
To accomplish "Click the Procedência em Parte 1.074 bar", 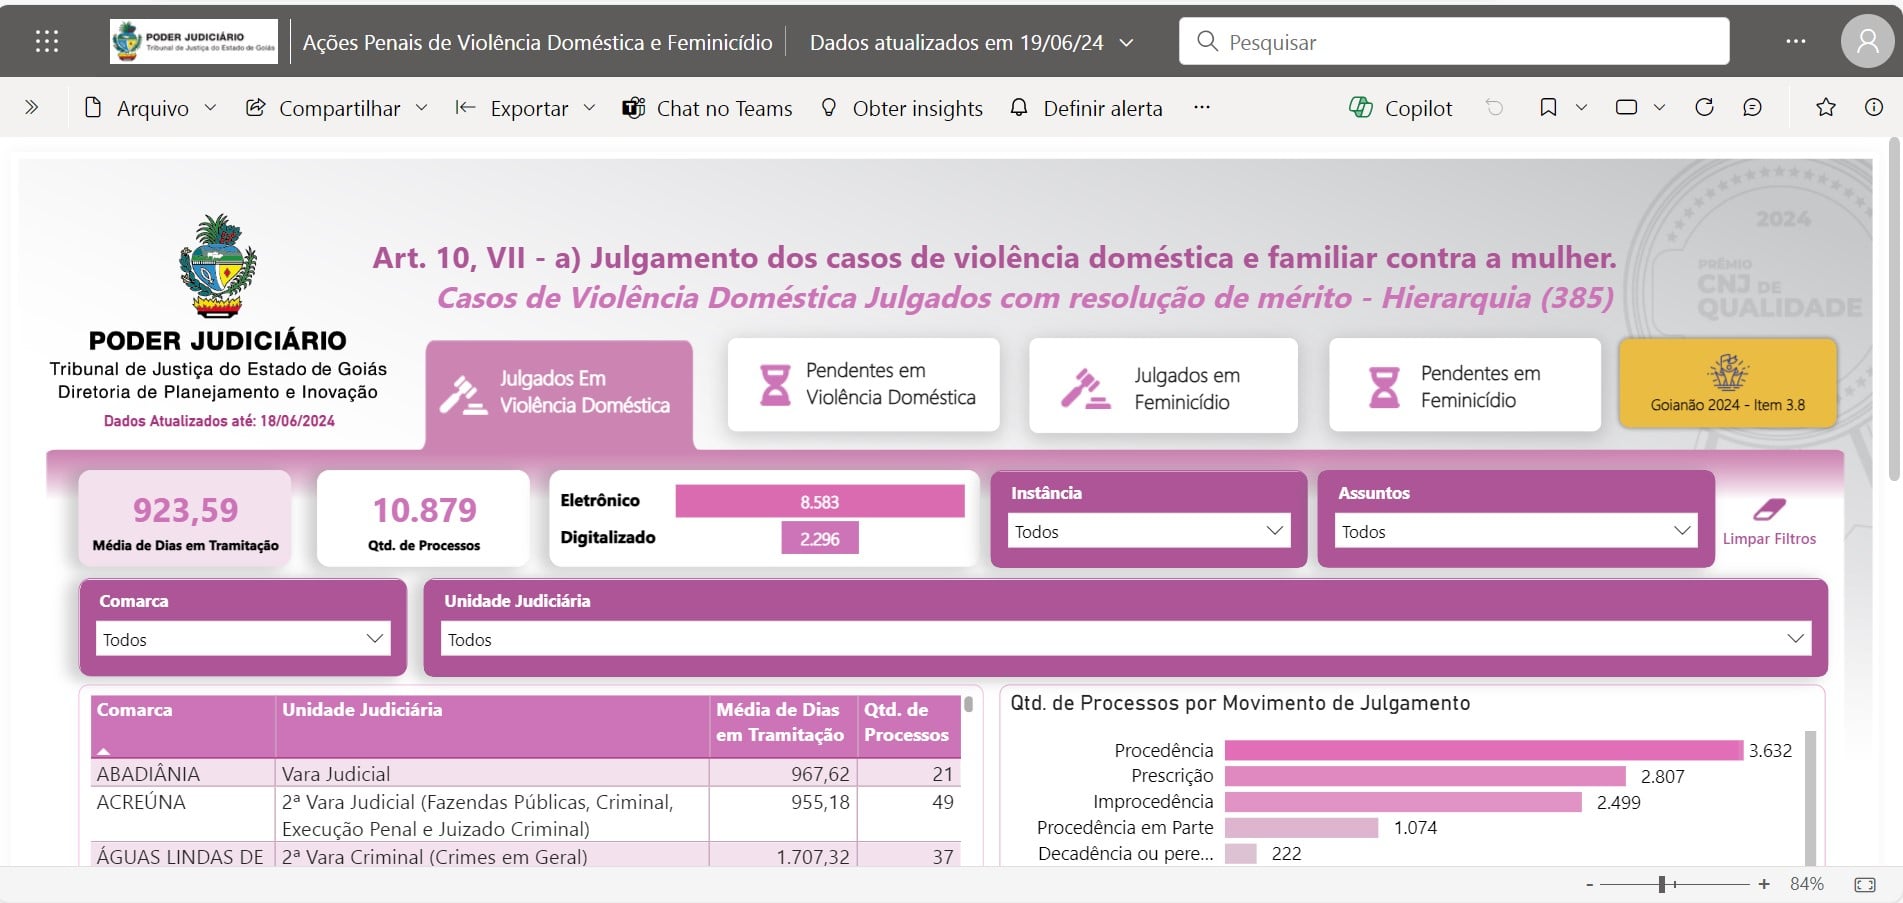I will click(x=1301, y=828).
